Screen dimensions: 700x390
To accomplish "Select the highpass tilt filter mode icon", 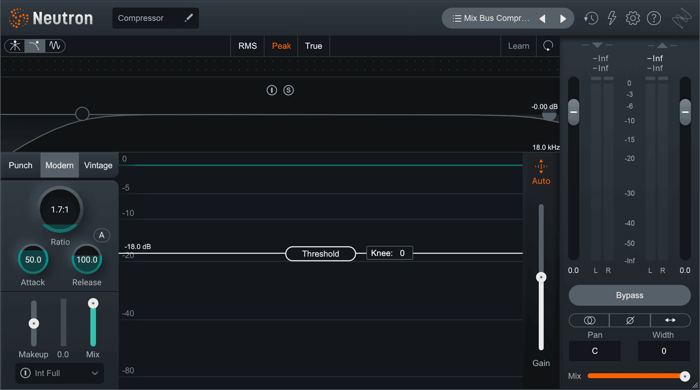I will tap(34, 46).
